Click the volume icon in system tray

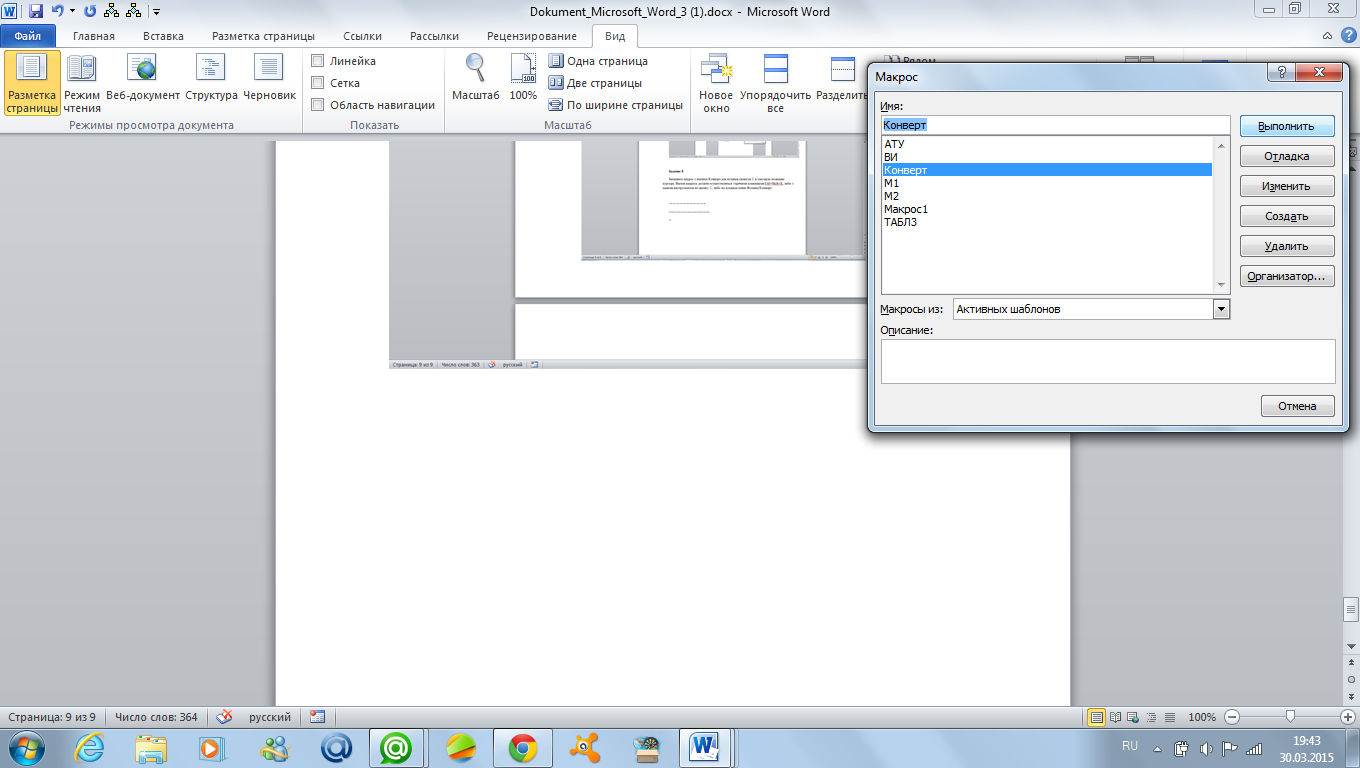click(x=1206, y=748)
